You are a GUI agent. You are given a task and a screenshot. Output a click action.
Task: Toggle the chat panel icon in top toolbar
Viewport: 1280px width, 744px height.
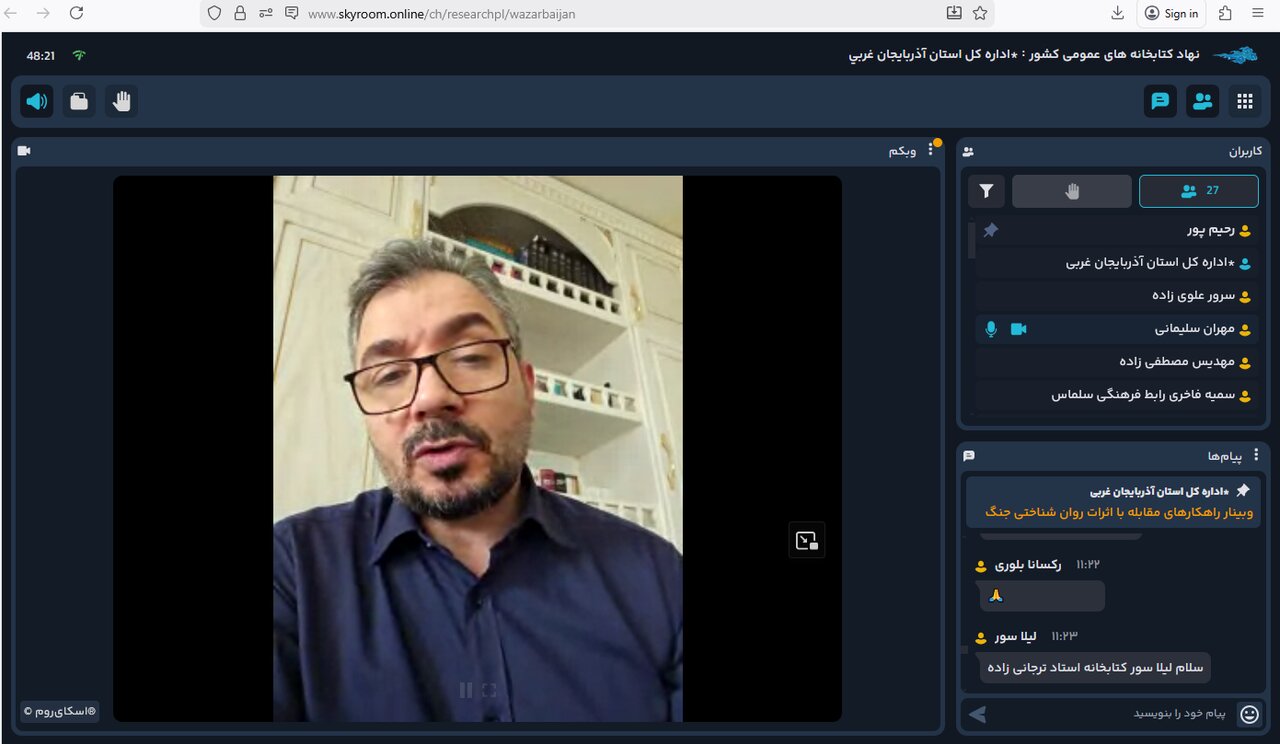click(1160, 101)
